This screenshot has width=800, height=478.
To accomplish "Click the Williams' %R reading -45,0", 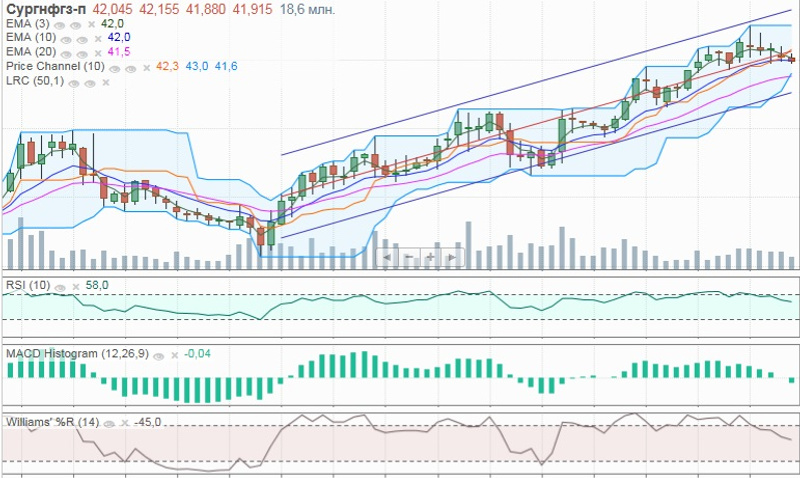I will pyautogui.click(x=147, y=422).
